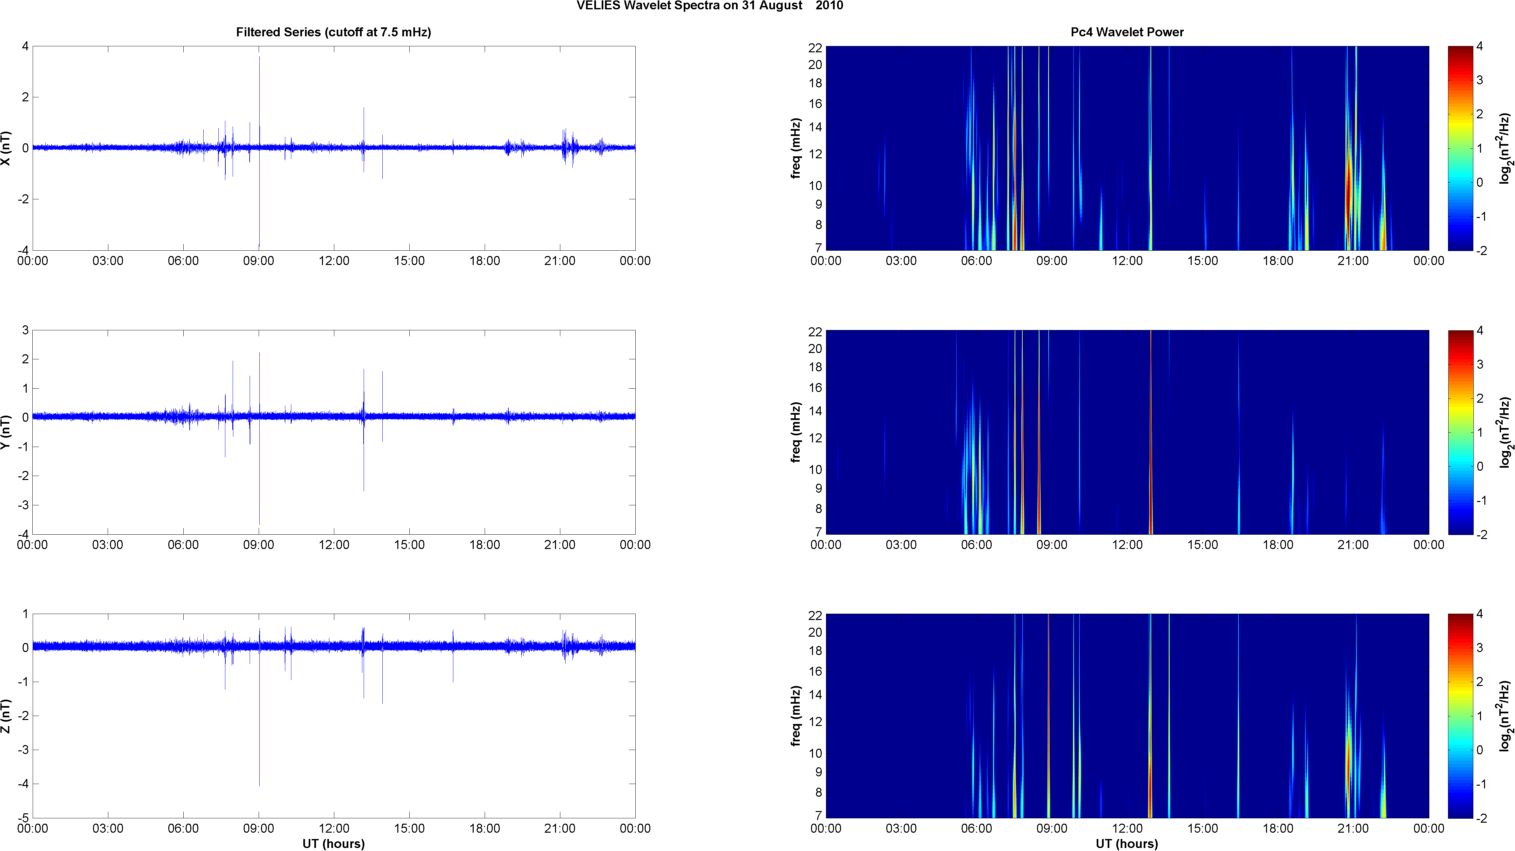The image size is (1515, 851).
Task: Click UT (hours) label under Z series plot
Action: tap(333, 844)
